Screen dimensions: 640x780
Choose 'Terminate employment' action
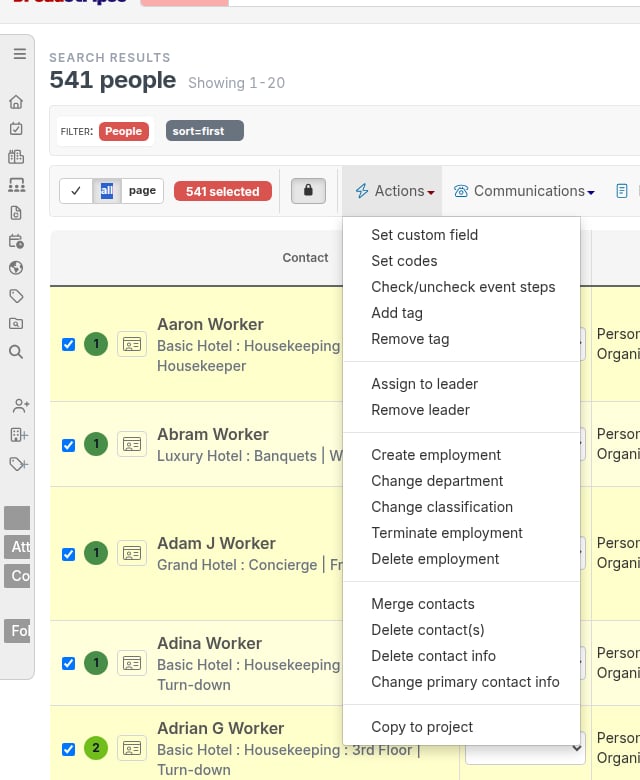pyautogui.click(x=447, y=533)
